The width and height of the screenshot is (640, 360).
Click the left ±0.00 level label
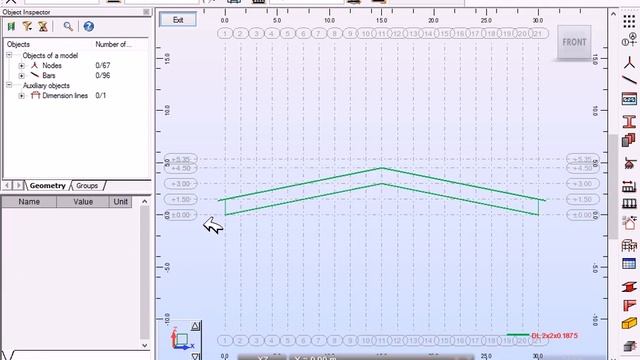click(180, 215)
